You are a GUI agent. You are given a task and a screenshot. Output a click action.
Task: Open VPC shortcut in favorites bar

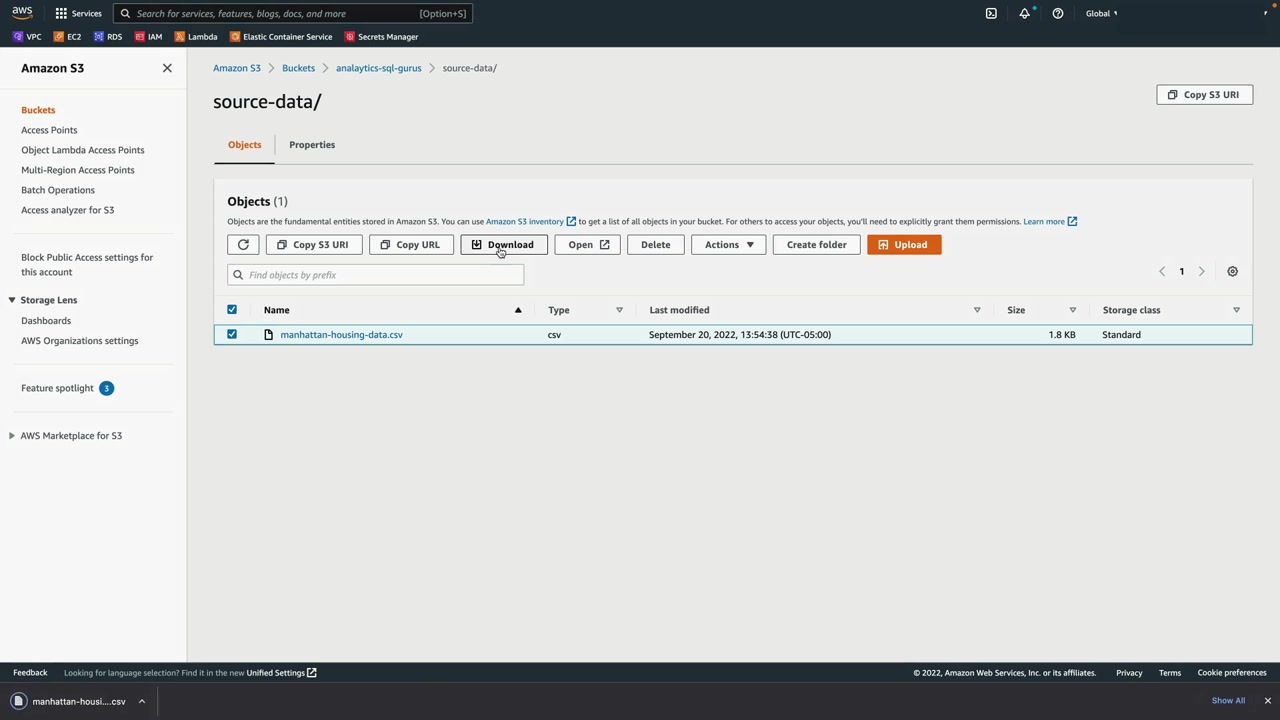[27, 37]
